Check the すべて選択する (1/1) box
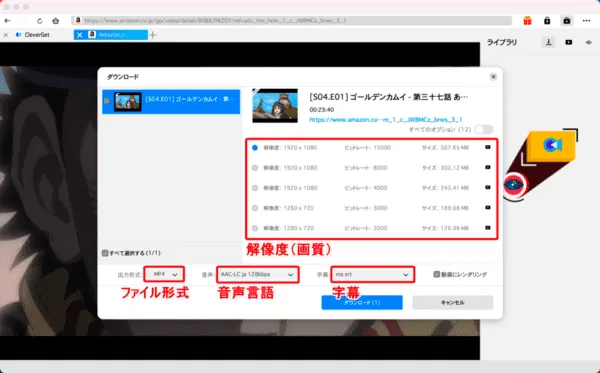This screenshot has width=600, height=373. 105,253
